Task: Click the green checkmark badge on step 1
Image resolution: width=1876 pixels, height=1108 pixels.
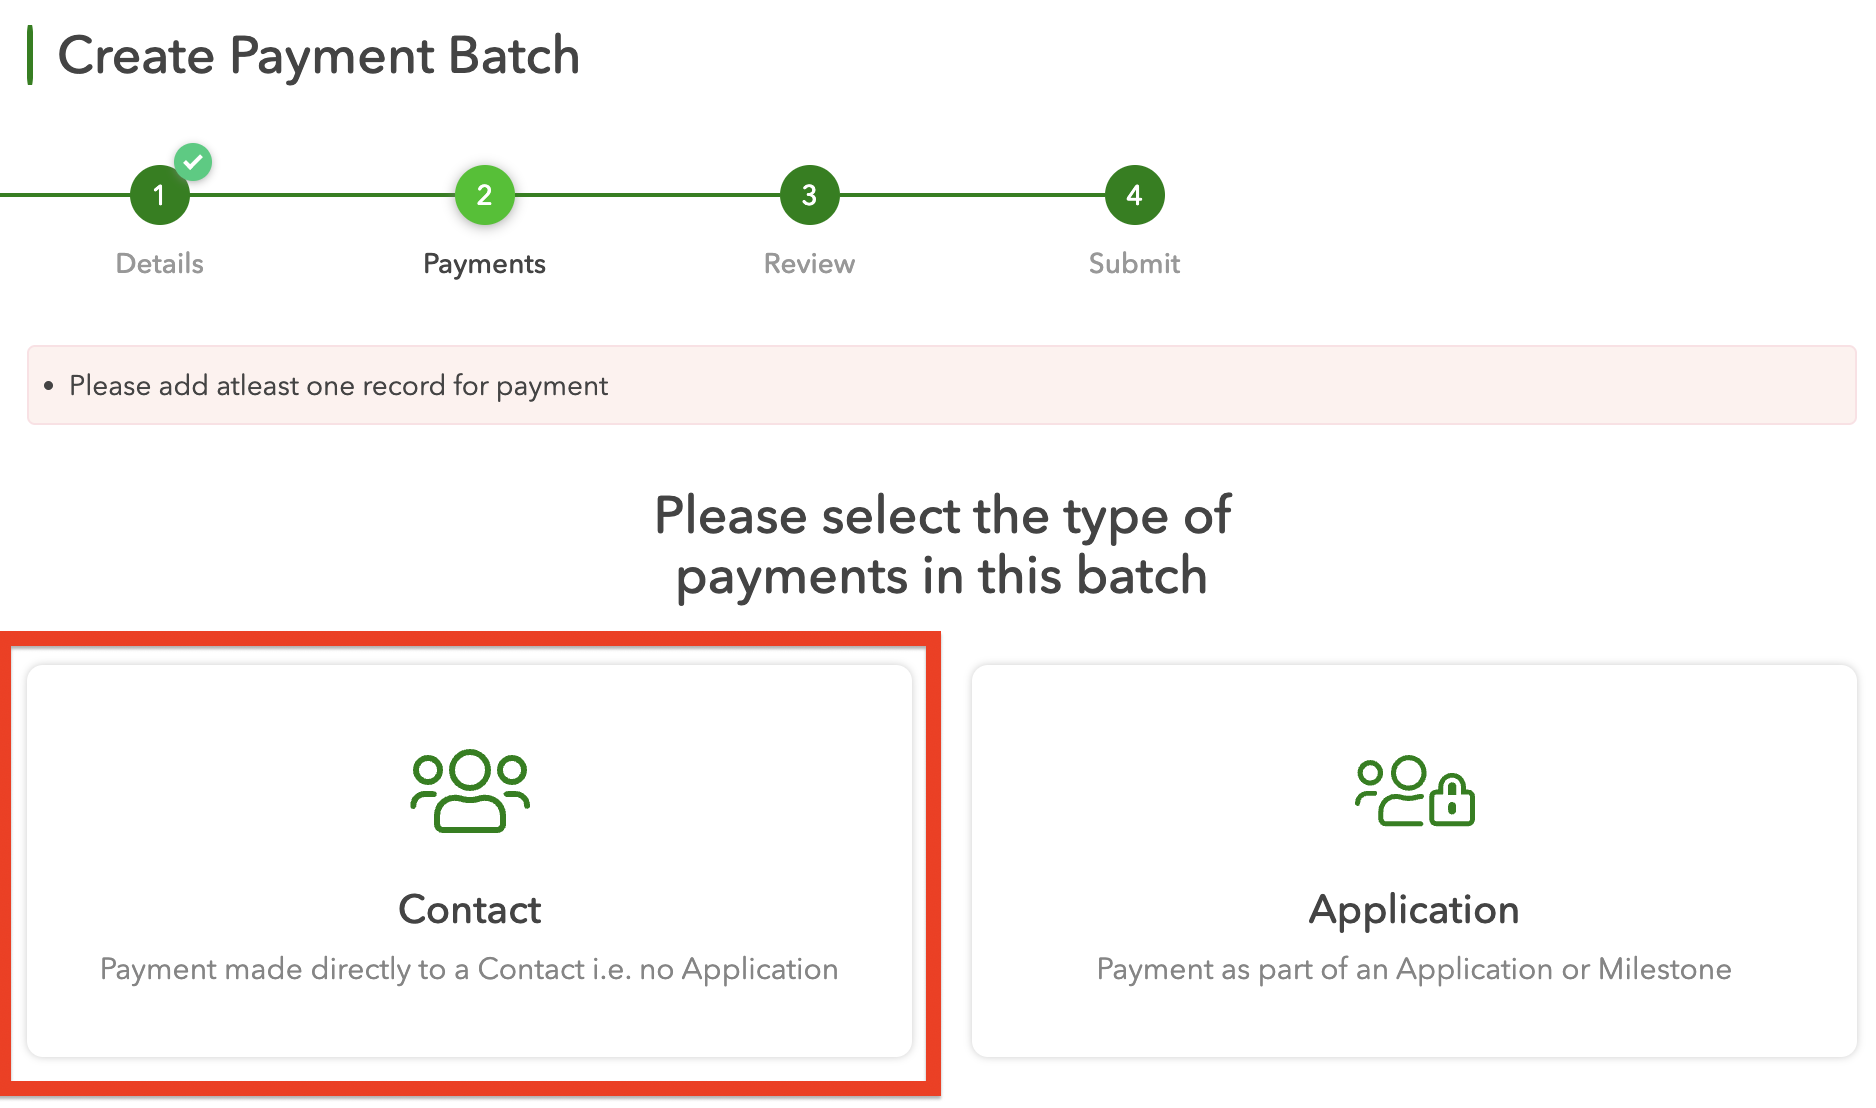Action: [x=193, y=162]
